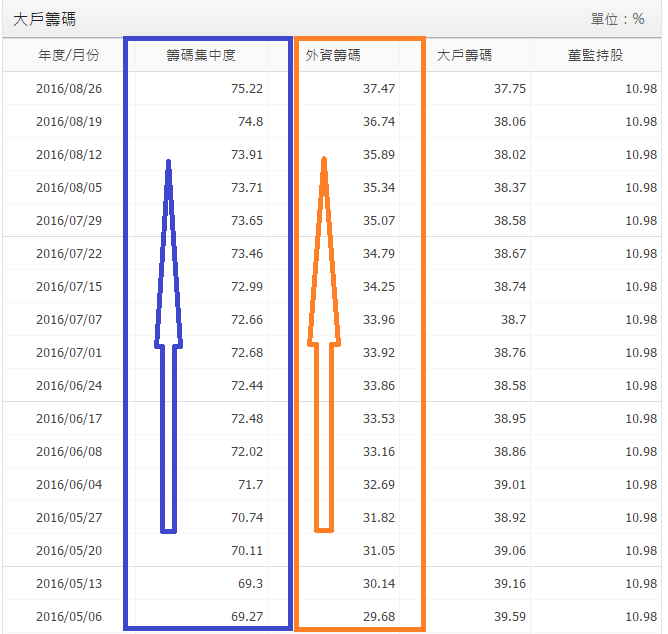Viewport: 668px width, 634px height.
Task: Click the 大戶籌碼 column header
Action: (464, 55)
